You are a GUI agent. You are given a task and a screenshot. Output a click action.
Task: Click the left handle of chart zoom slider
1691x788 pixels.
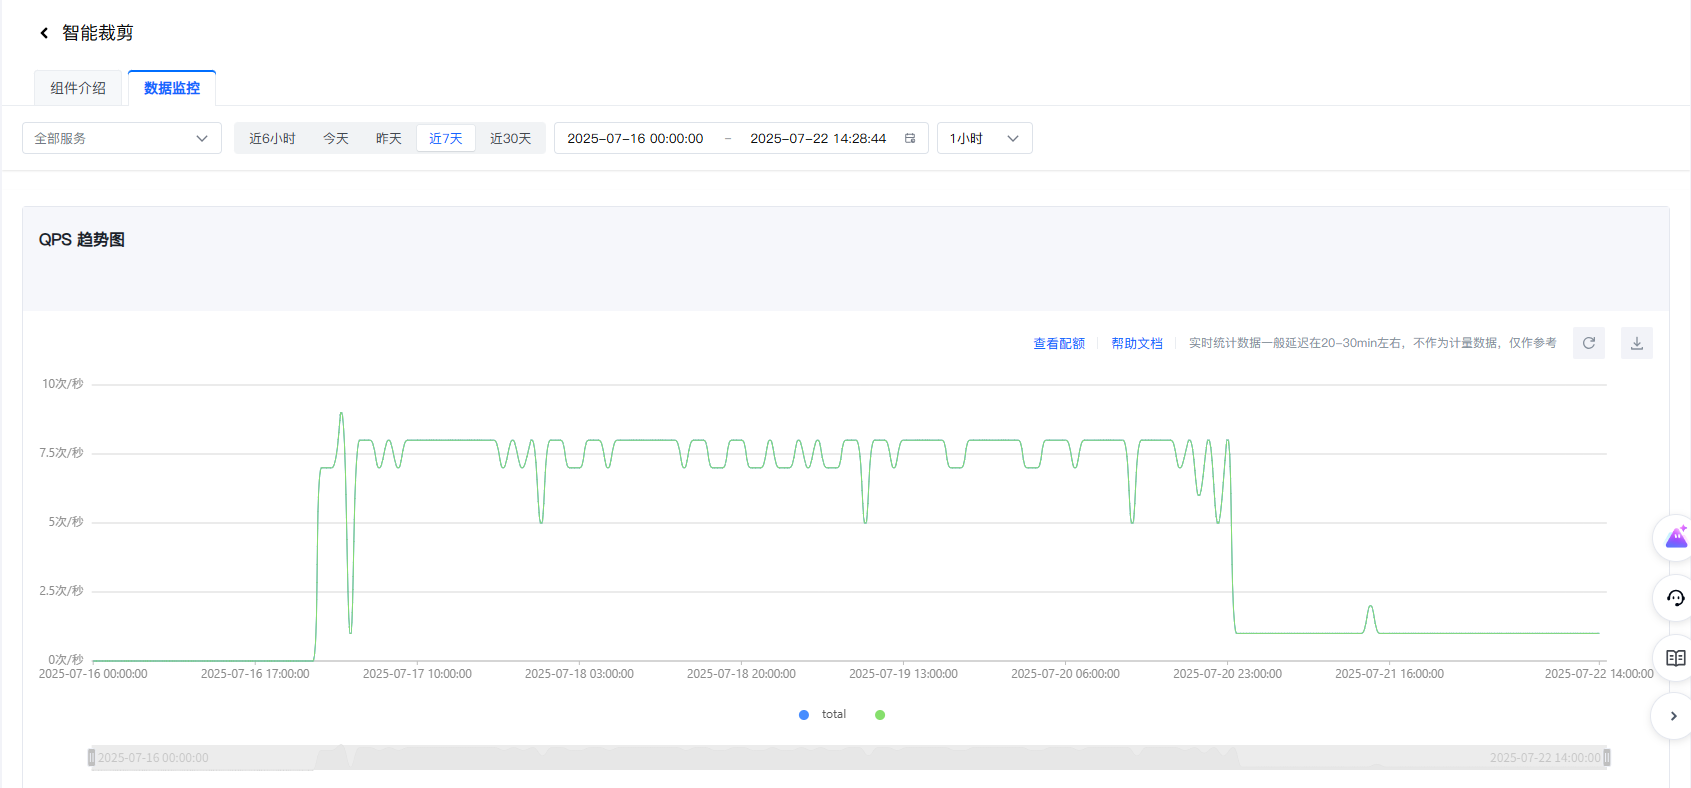(x=91, y=758)
